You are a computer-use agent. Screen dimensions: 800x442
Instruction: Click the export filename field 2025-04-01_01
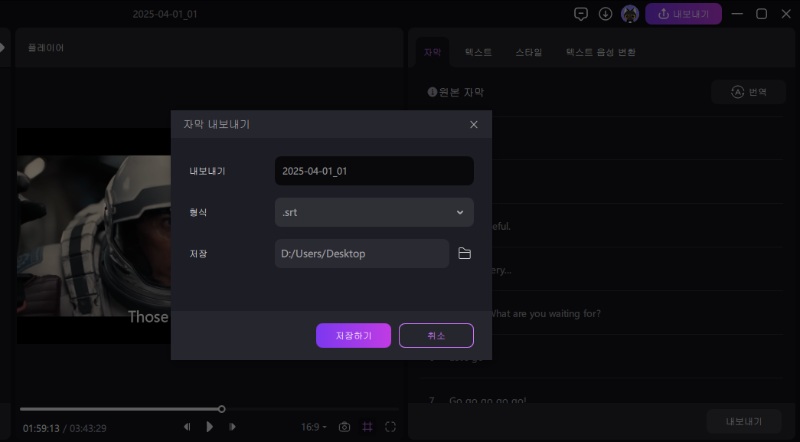click(374, 171)
